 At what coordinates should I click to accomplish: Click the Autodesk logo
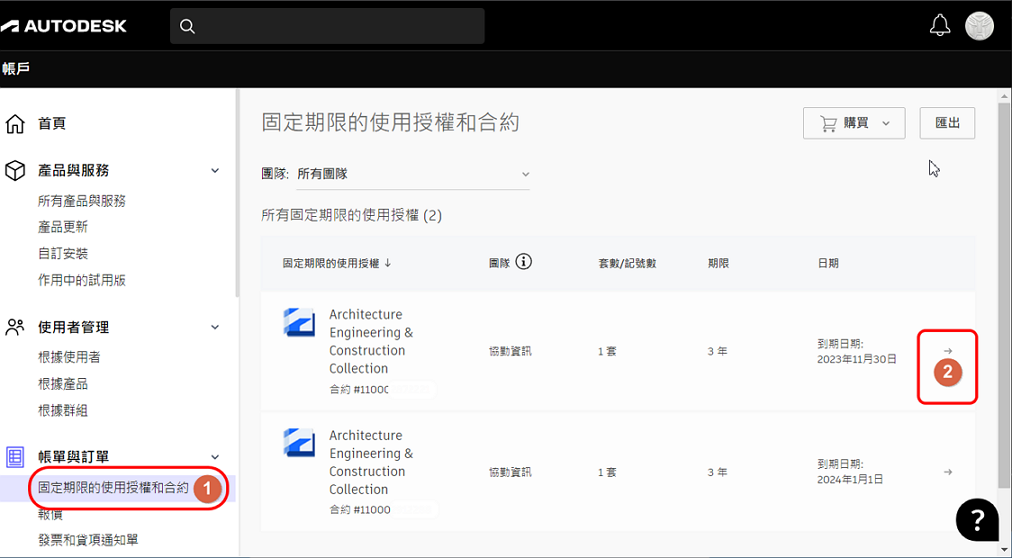[x=63, y=26]
